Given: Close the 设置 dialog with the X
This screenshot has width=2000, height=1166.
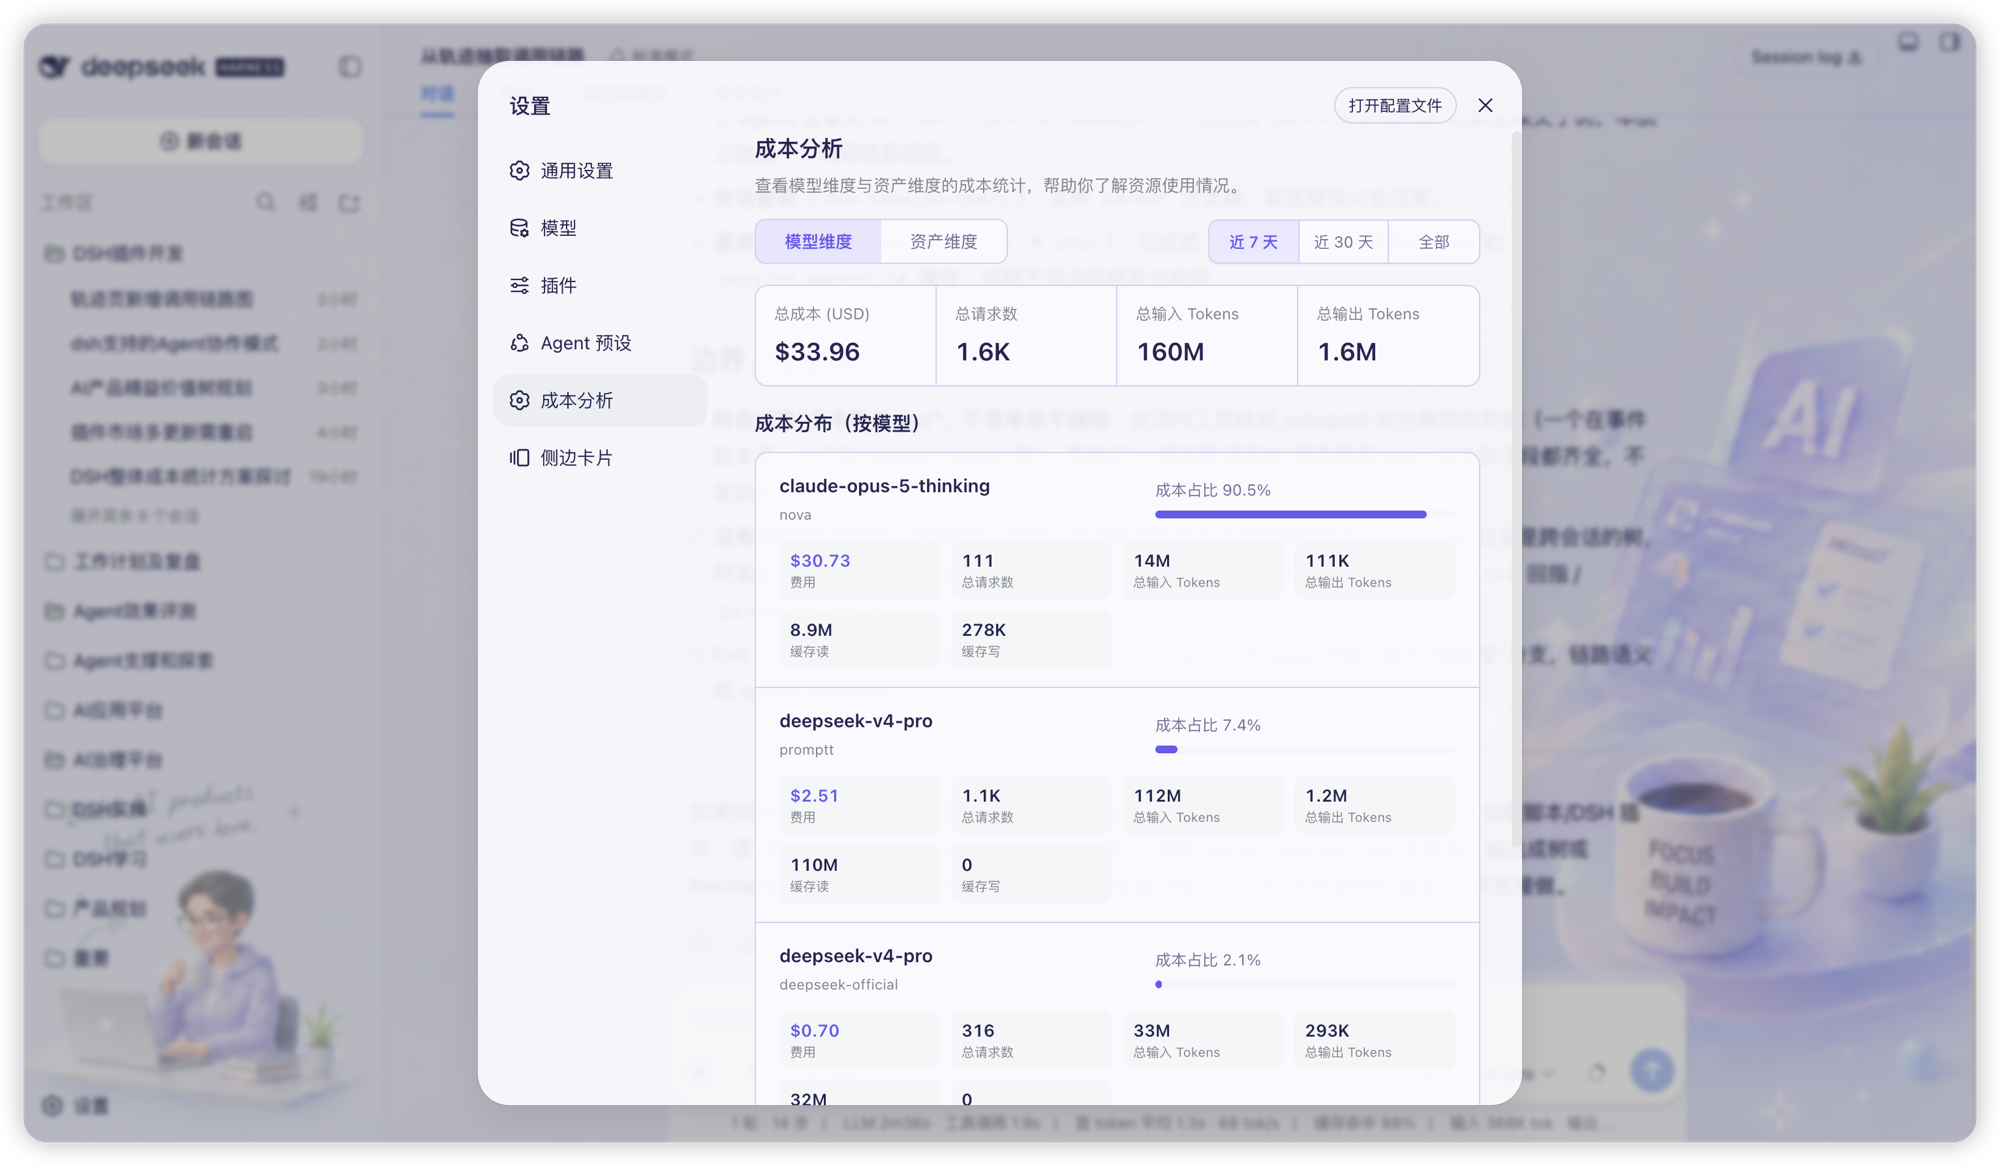Looking at the screenshot, I should 1485,105.
